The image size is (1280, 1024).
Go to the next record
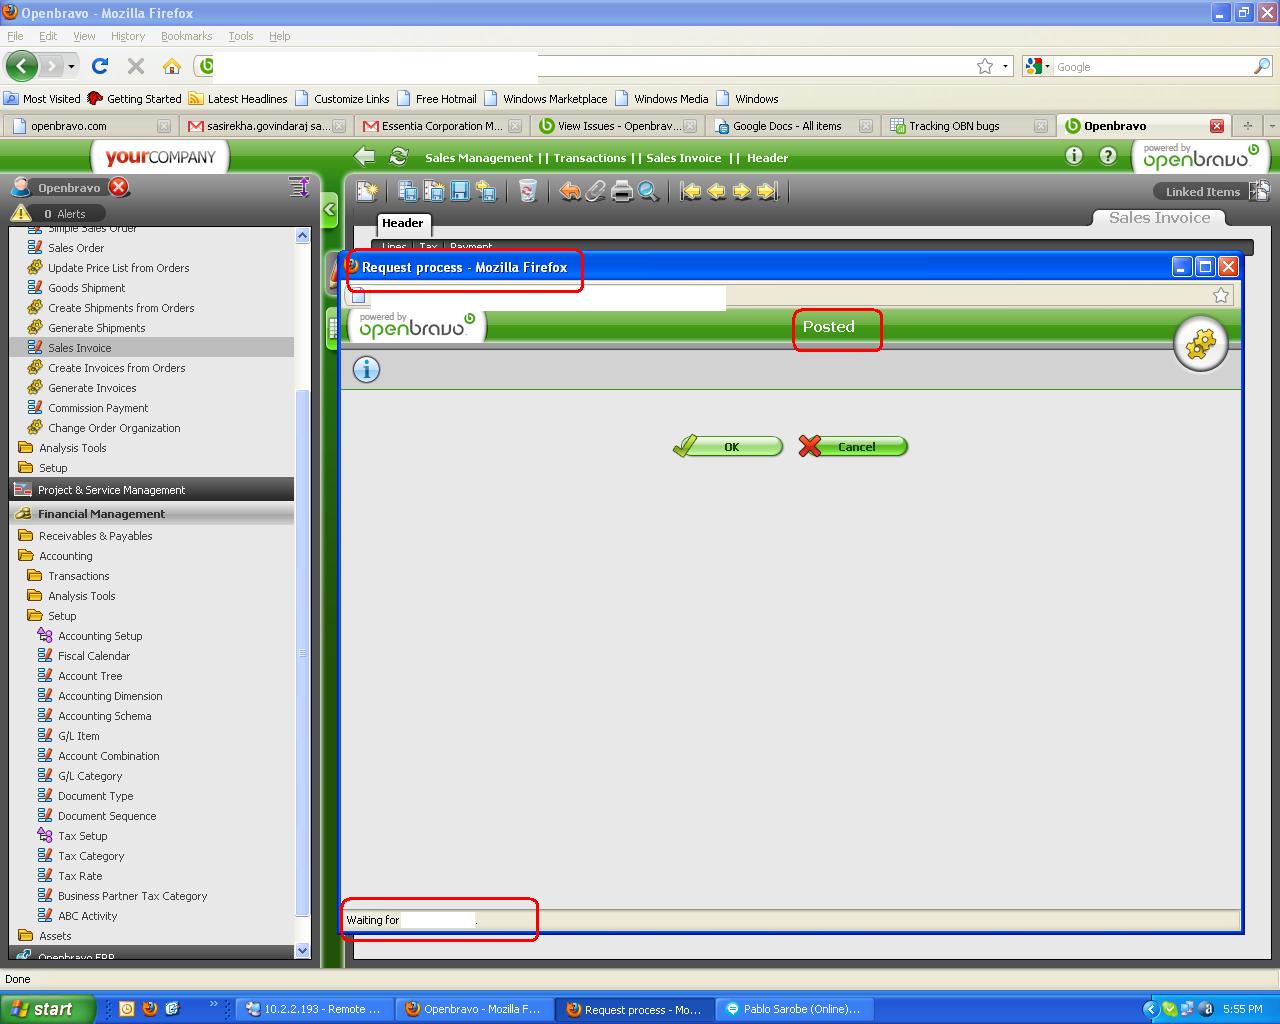tap(742, 191)
